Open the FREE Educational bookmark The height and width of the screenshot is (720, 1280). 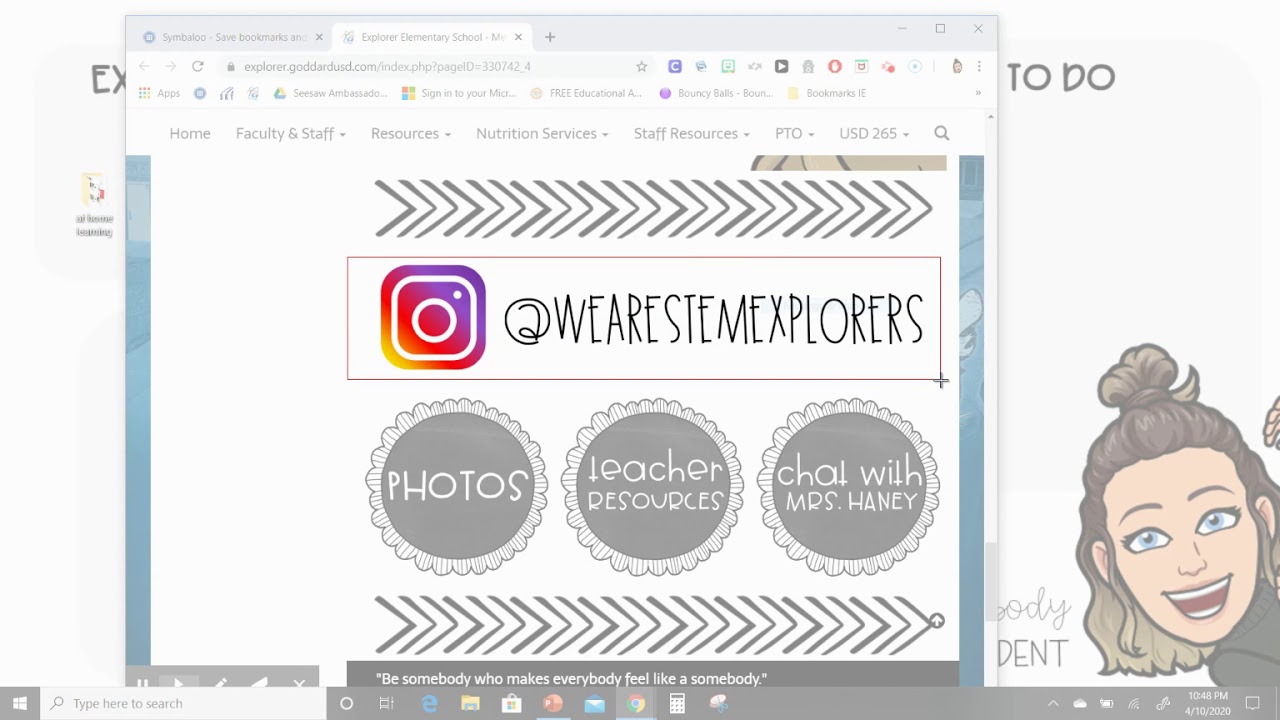click(586, 93)
